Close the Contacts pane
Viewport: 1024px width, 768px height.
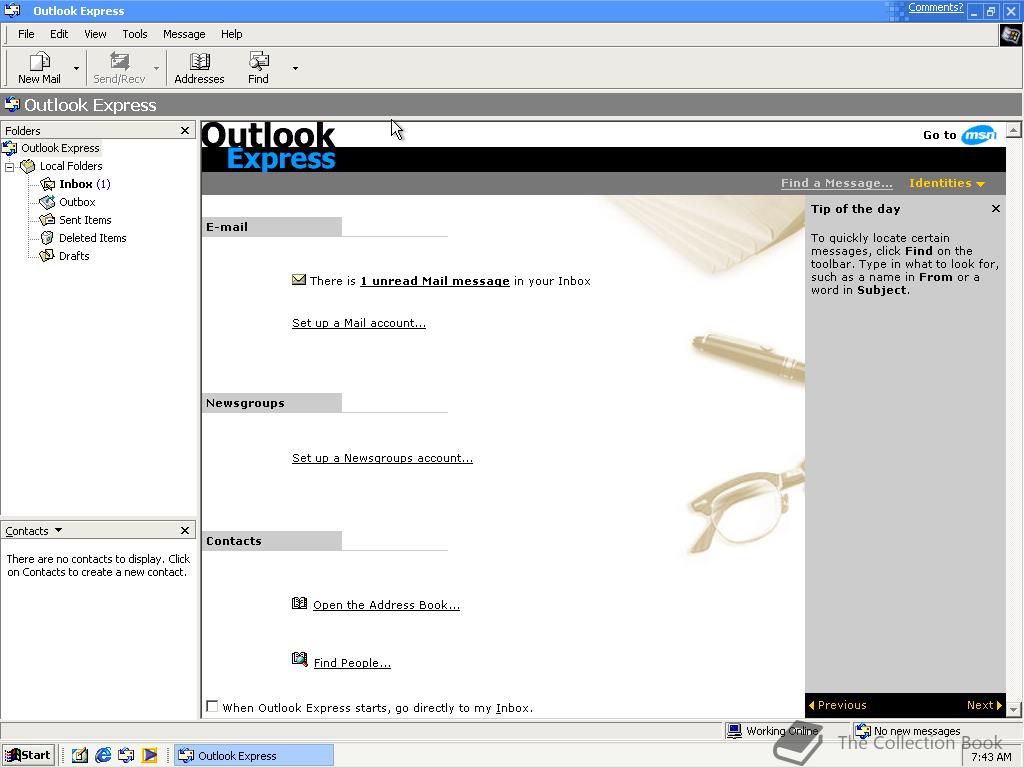click(x=185, y=530)
